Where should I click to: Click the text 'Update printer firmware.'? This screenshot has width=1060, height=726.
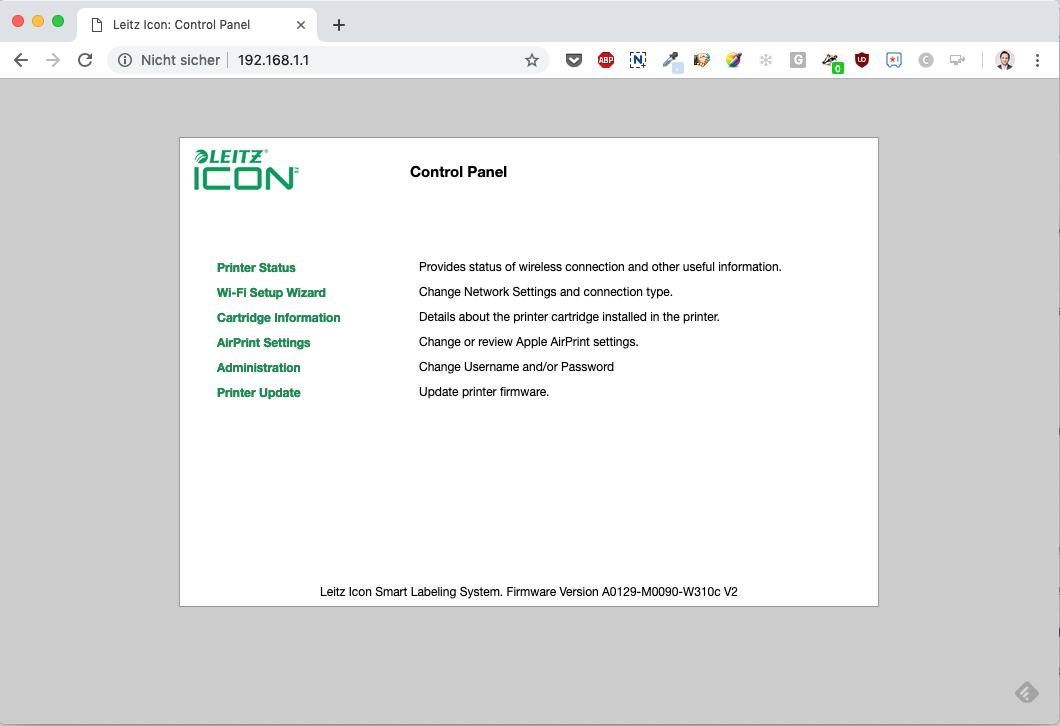coord(484,392)
